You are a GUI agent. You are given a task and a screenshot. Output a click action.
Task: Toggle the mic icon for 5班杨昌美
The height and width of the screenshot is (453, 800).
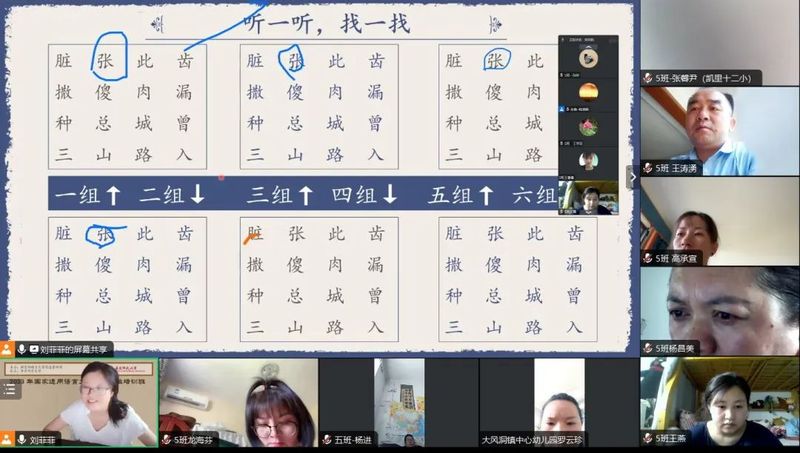[x=648, y=348]
